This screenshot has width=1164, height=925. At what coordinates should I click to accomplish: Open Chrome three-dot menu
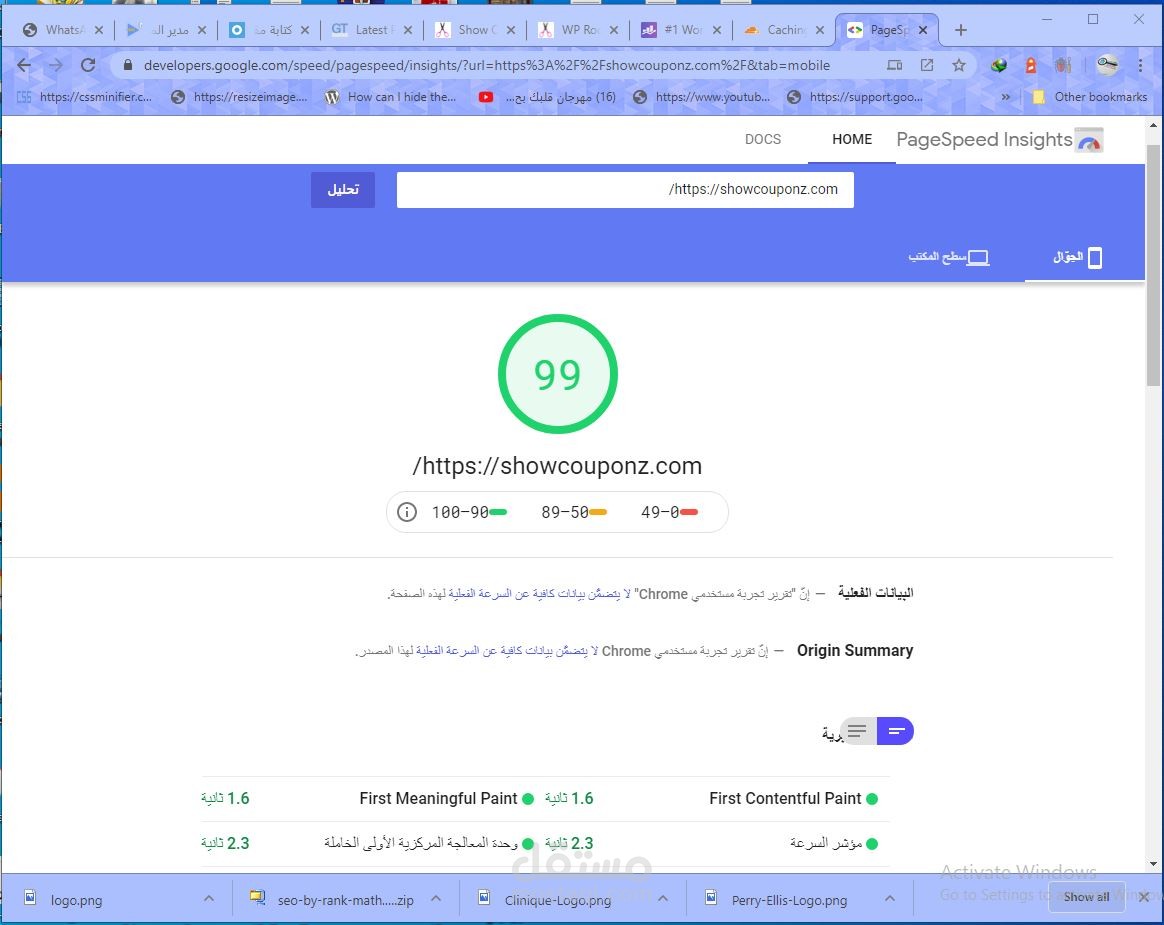(1140, 65)
